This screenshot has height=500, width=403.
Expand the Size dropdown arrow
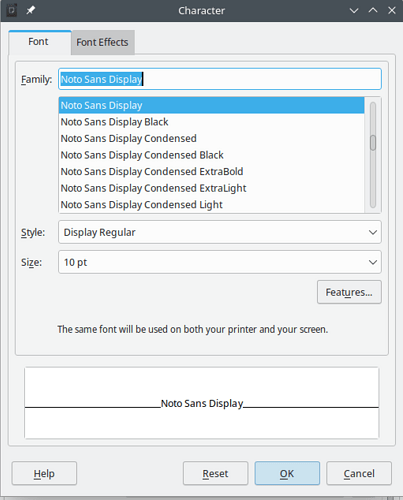tap(373, 262)
